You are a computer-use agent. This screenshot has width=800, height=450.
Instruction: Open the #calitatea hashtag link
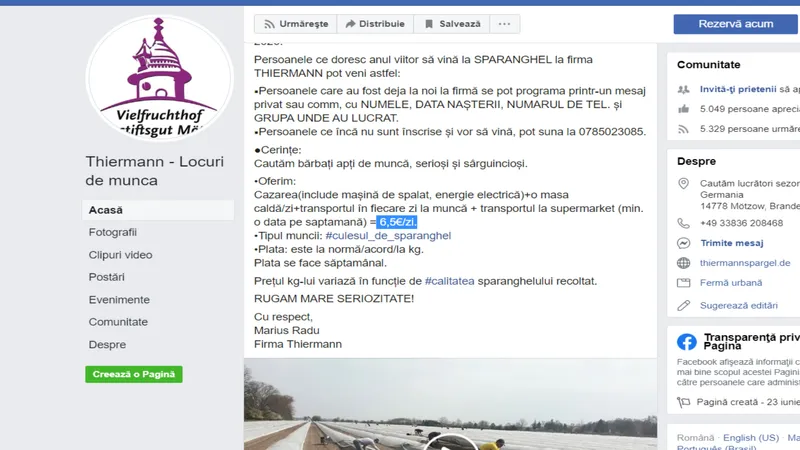pyautogui.click(x=449, y=281)
